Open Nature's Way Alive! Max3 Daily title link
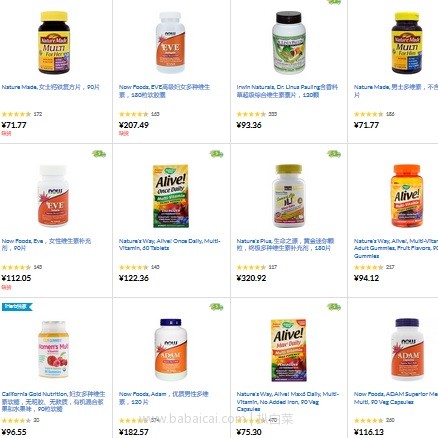438x438 pixels. (x=288, y=401)
